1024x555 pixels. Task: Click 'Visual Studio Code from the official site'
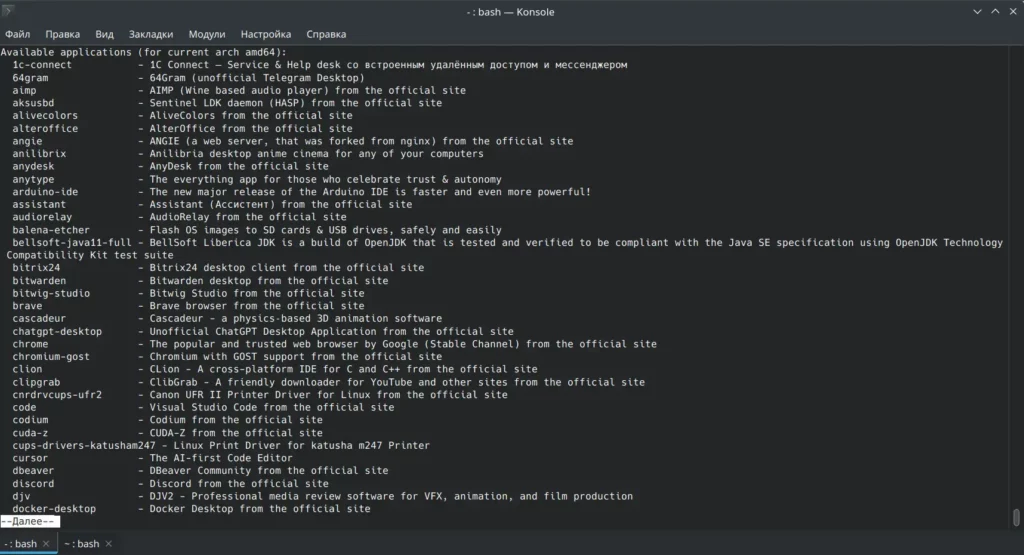[x=272, y=407]
